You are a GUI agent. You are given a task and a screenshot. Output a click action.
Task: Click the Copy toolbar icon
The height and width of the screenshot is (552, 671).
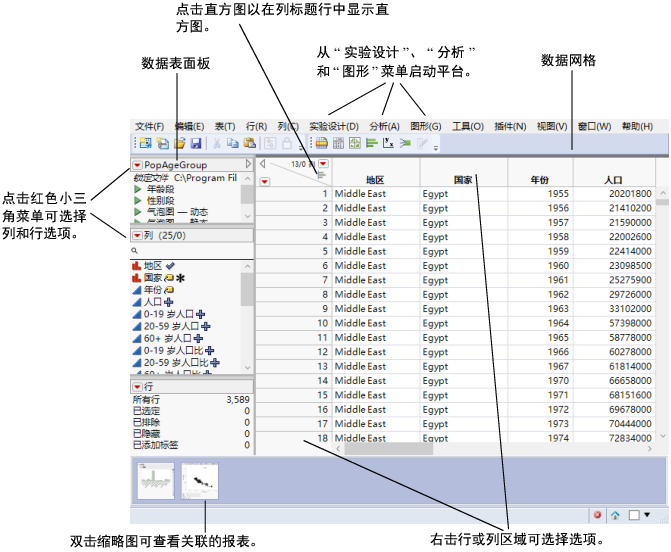point(233,143)
